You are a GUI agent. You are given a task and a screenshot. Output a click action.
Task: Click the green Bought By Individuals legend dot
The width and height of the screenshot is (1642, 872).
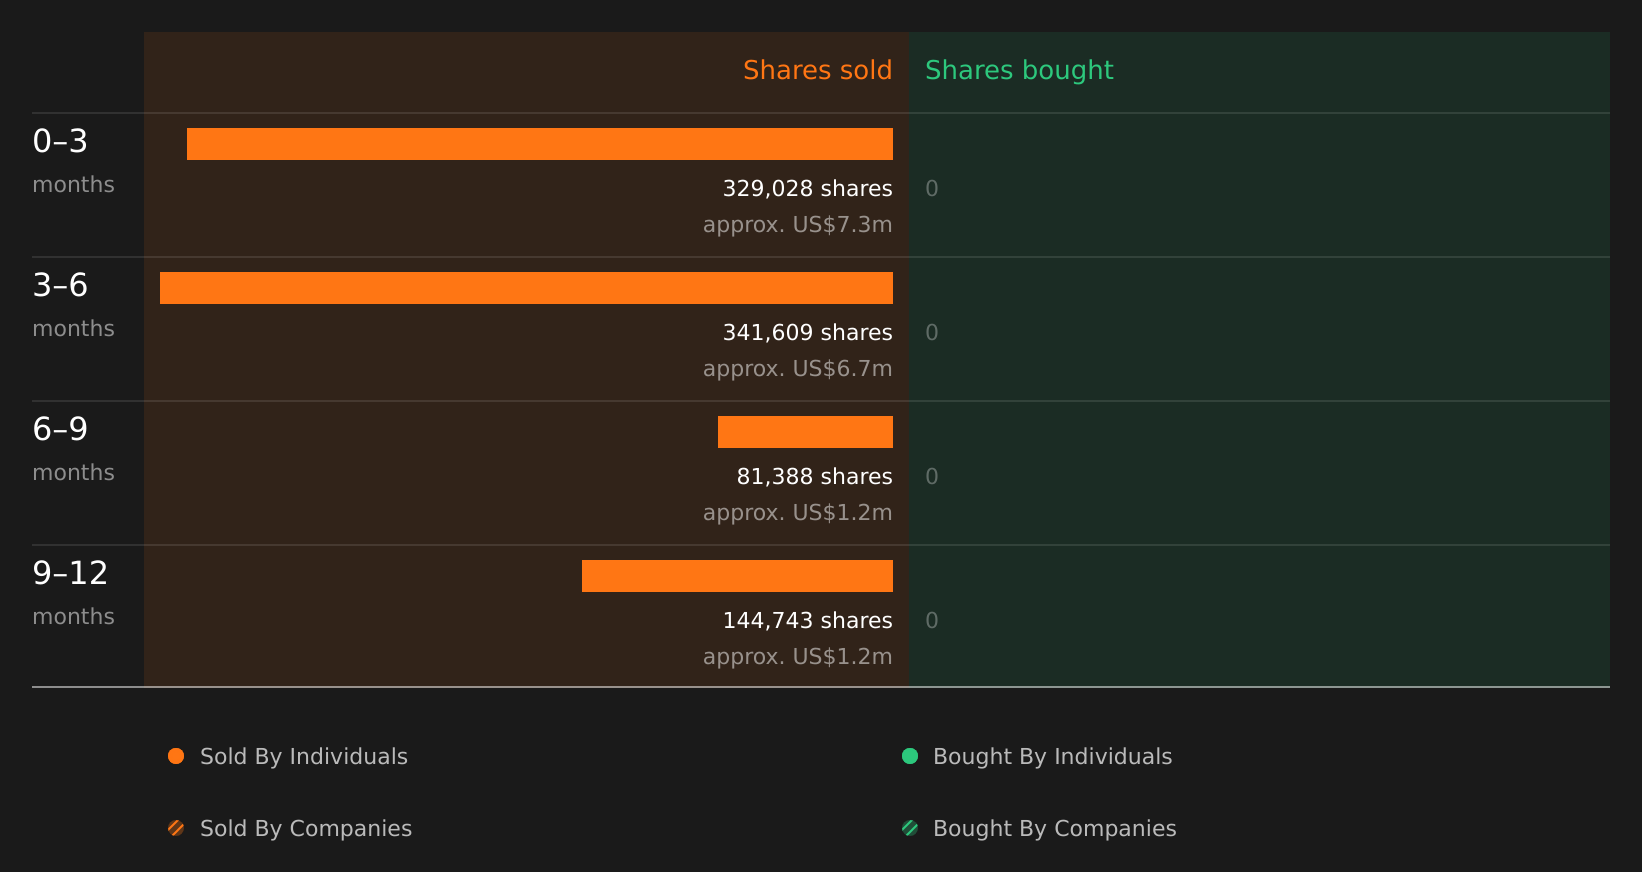pos(910,756)
